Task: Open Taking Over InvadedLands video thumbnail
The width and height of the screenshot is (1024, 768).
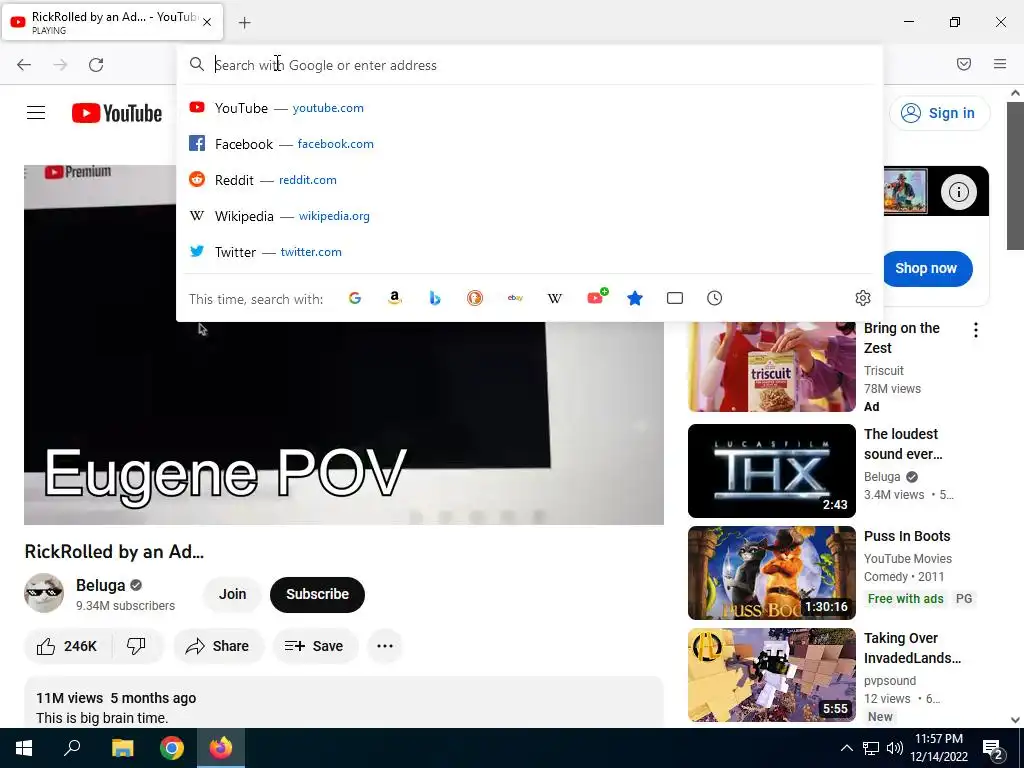Action: point(772,675)
